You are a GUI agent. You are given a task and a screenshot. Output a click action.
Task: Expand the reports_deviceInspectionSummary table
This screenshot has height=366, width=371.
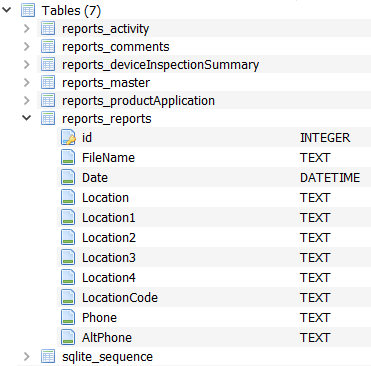[27, 65]
